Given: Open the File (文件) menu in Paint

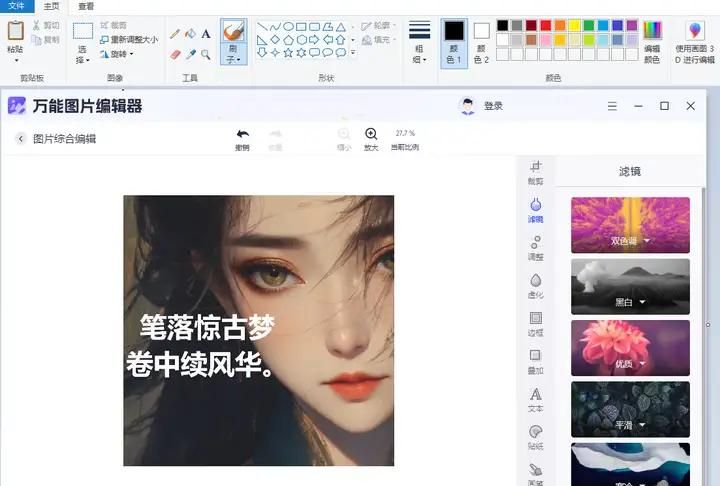Looking at the screenshot, I should (17, 6).
